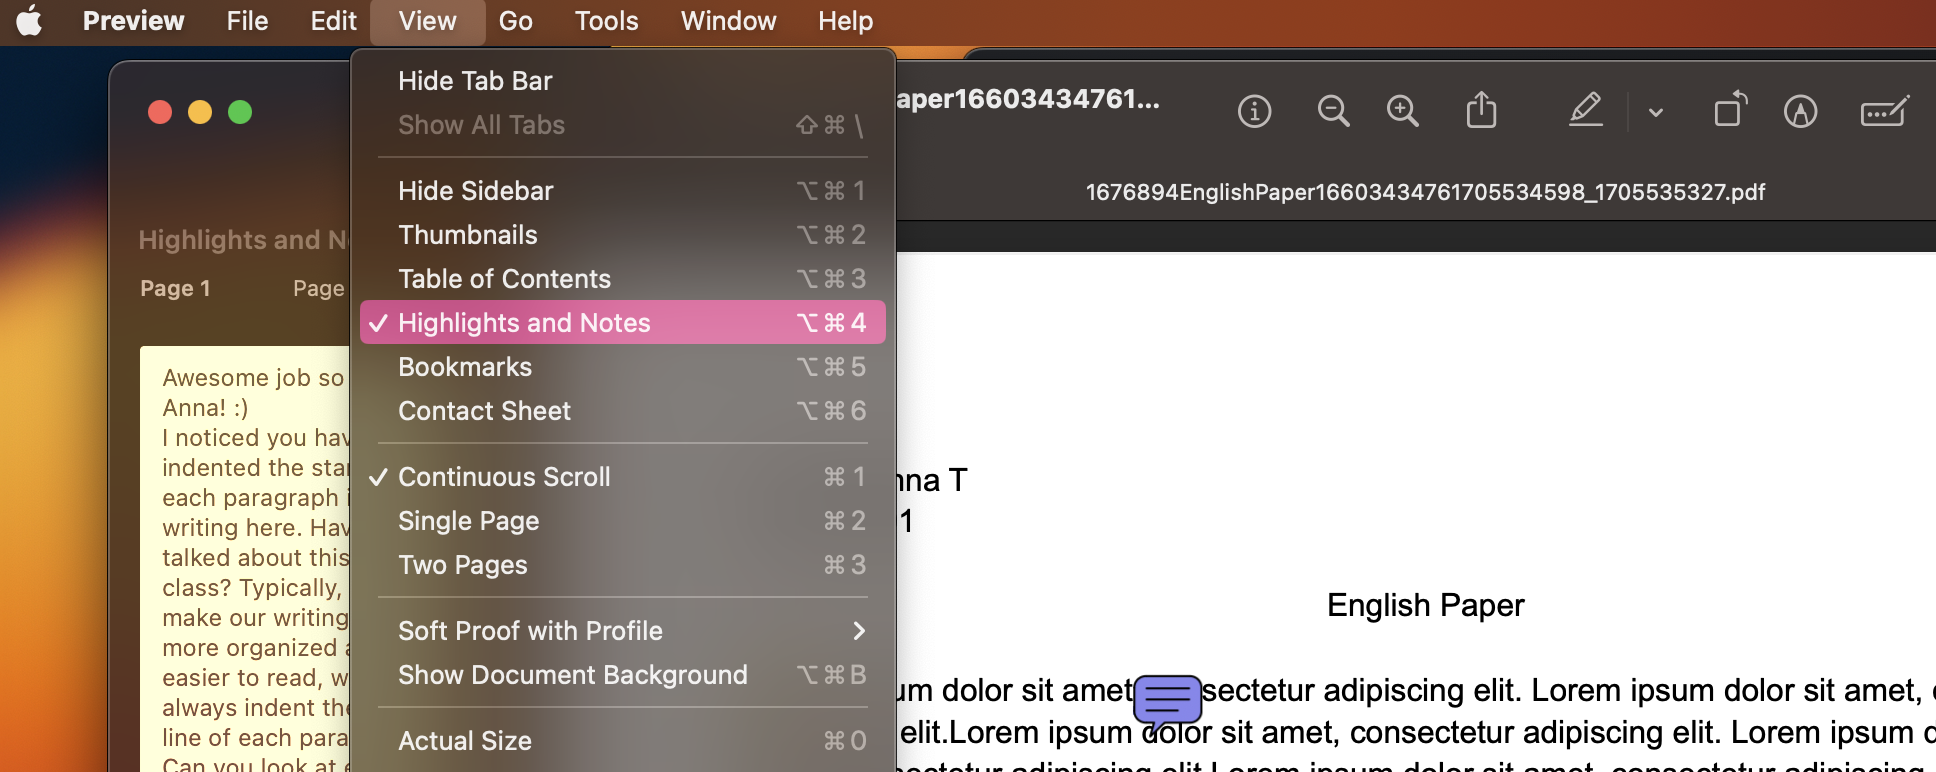Viewport: 1936px width, 772px height.
Task: Select Two Pages display mode
Action: pos(622,565)
